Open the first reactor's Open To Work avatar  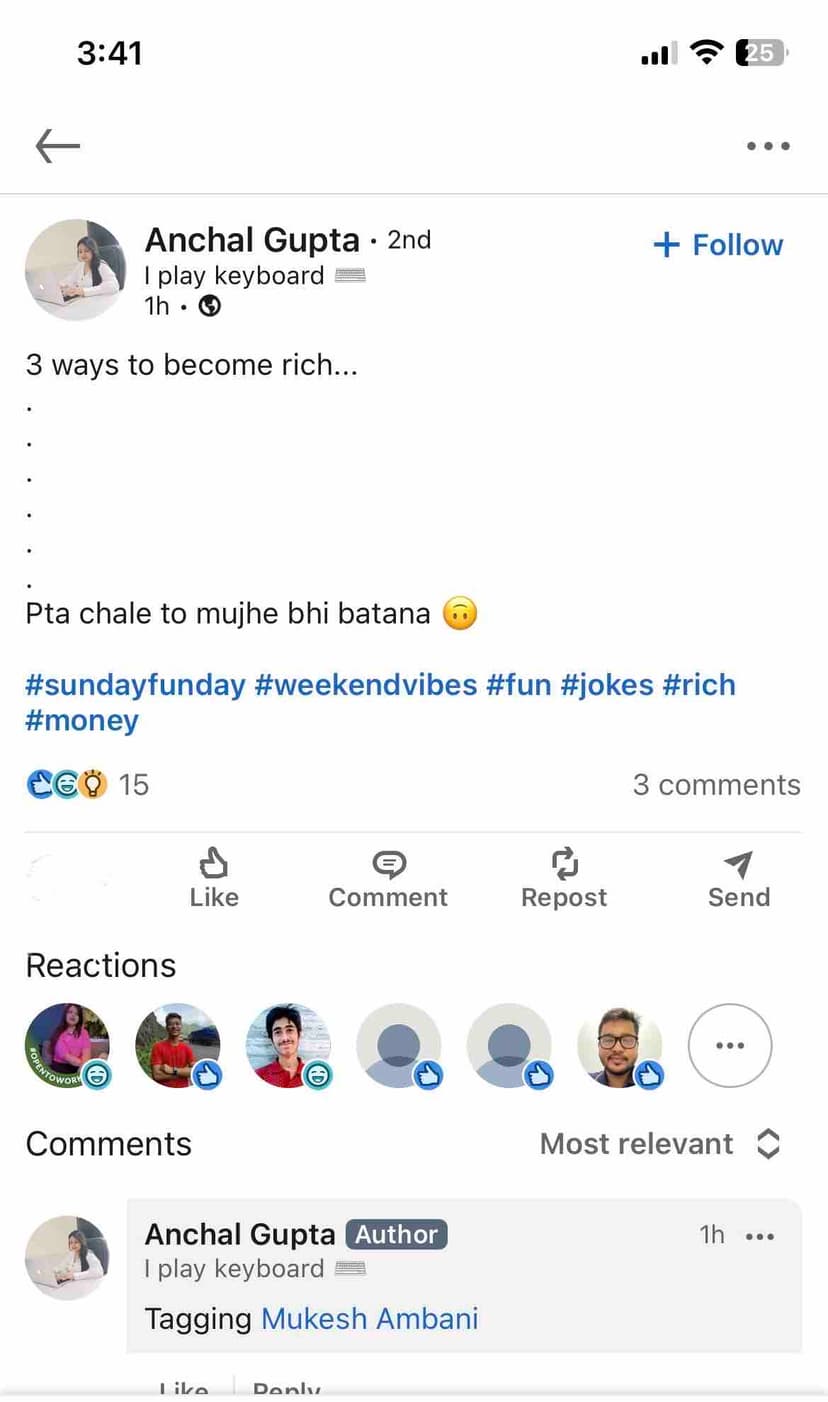click(67, 1045)
